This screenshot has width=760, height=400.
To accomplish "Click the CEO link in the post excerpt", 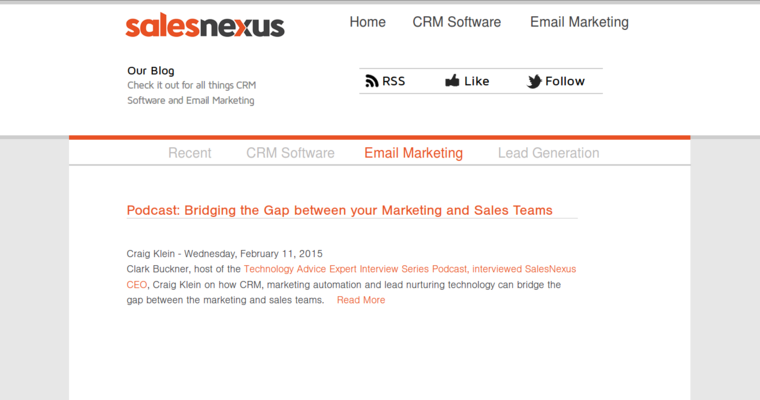I will (x=137, y=284).
